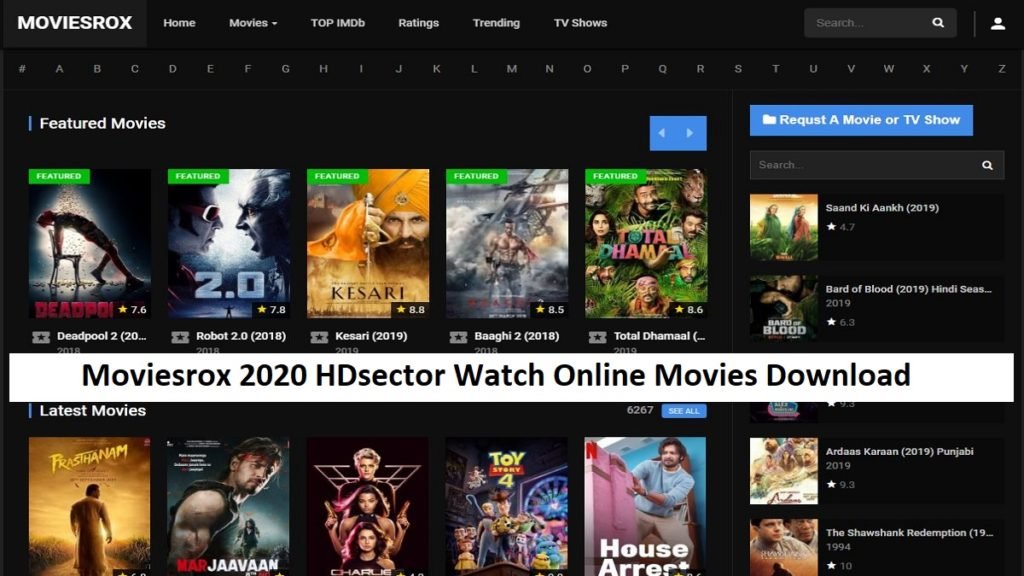Go to TOP IMDb section

point(338,23)
